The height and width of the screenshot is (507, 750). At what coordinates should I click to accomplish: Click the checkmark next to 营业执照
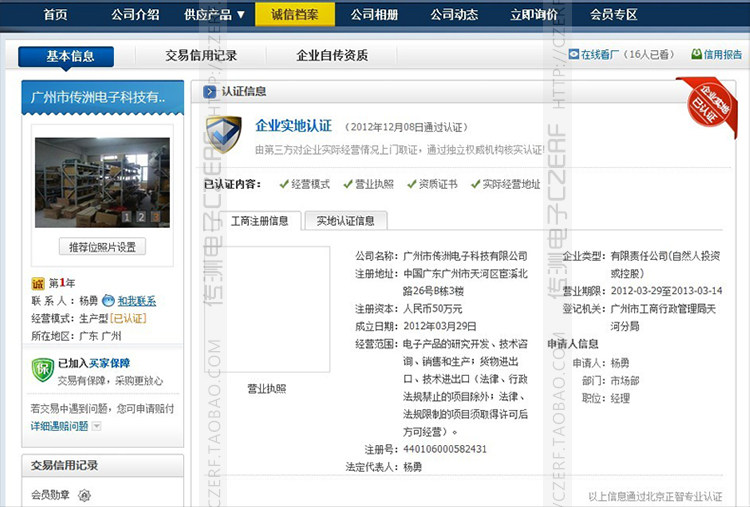coord(348,184)
